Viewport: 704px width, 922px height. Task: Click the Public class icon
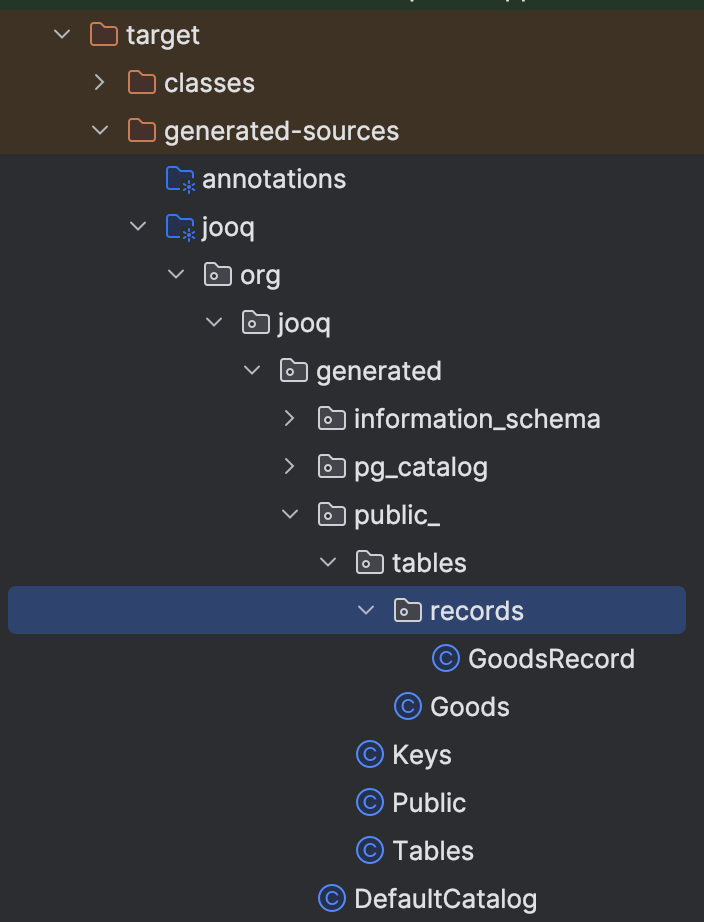[x=370, y=803]
